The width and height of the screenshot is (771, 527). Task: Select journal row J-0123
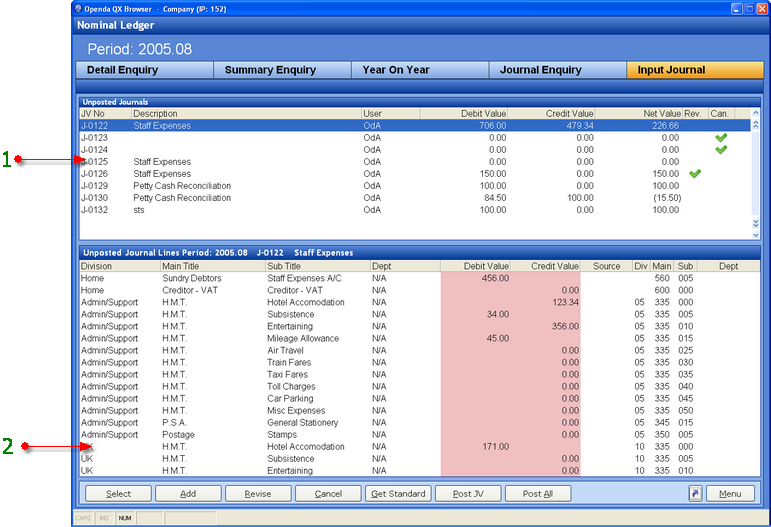click(x=415, y=138)
